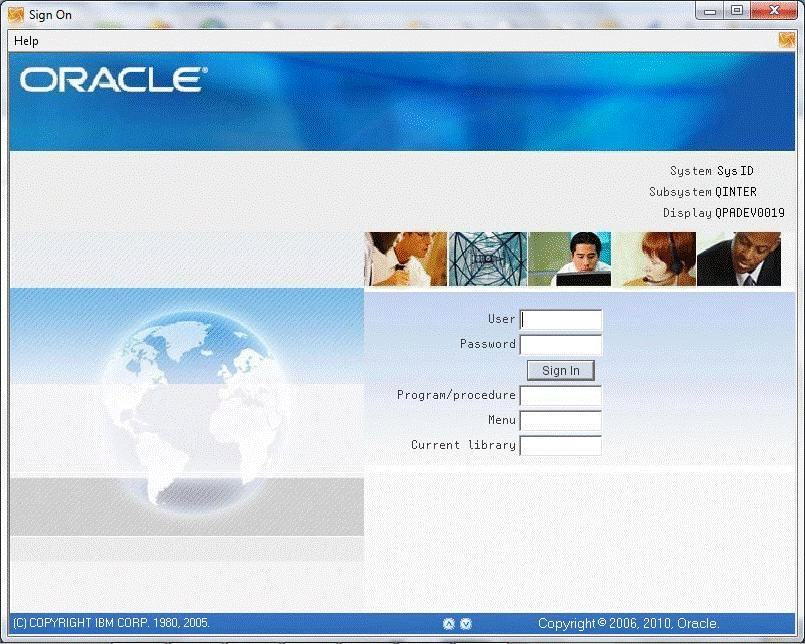The height and width of the screenshot is (644, 805).
Task: Click the Oracle copyright text in footer
Action: [x=628, y=623]
